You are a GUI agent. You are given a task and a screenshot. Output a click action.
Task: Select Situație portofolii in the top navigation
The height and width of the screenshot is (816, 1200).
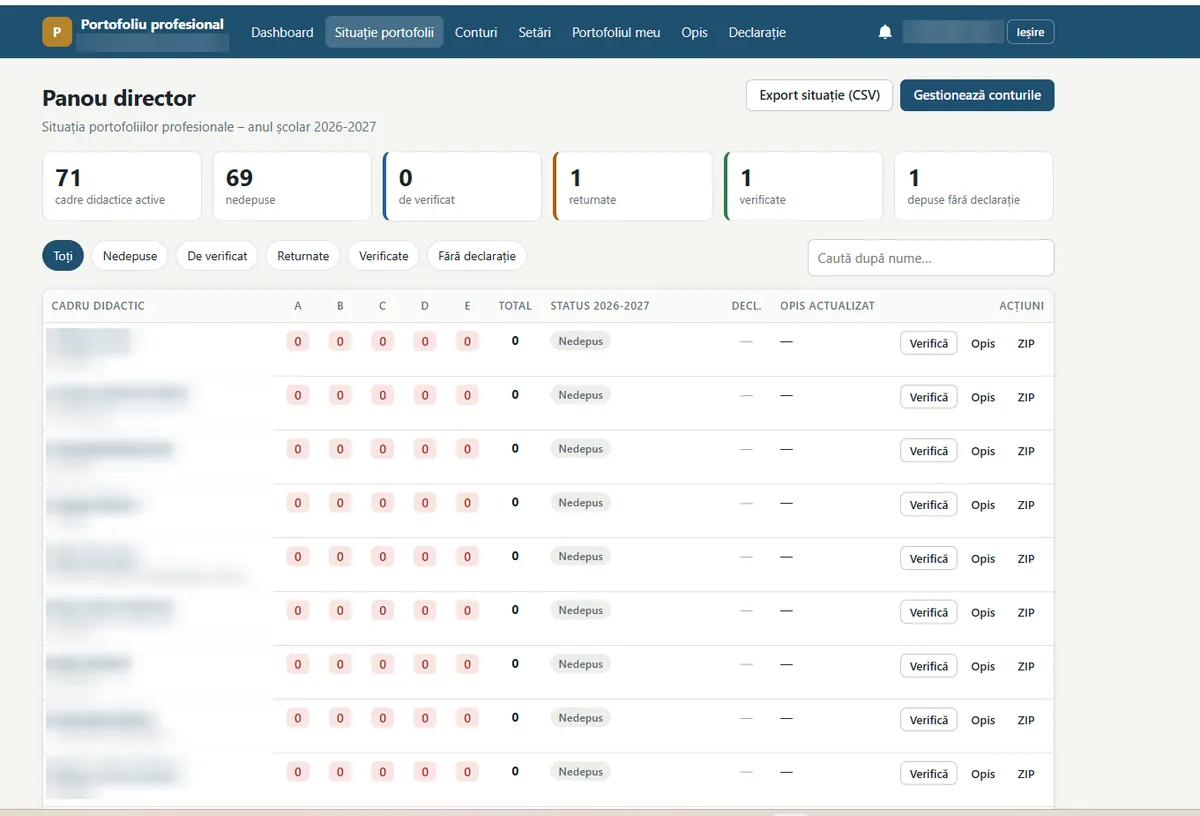(x=384, y=32)
